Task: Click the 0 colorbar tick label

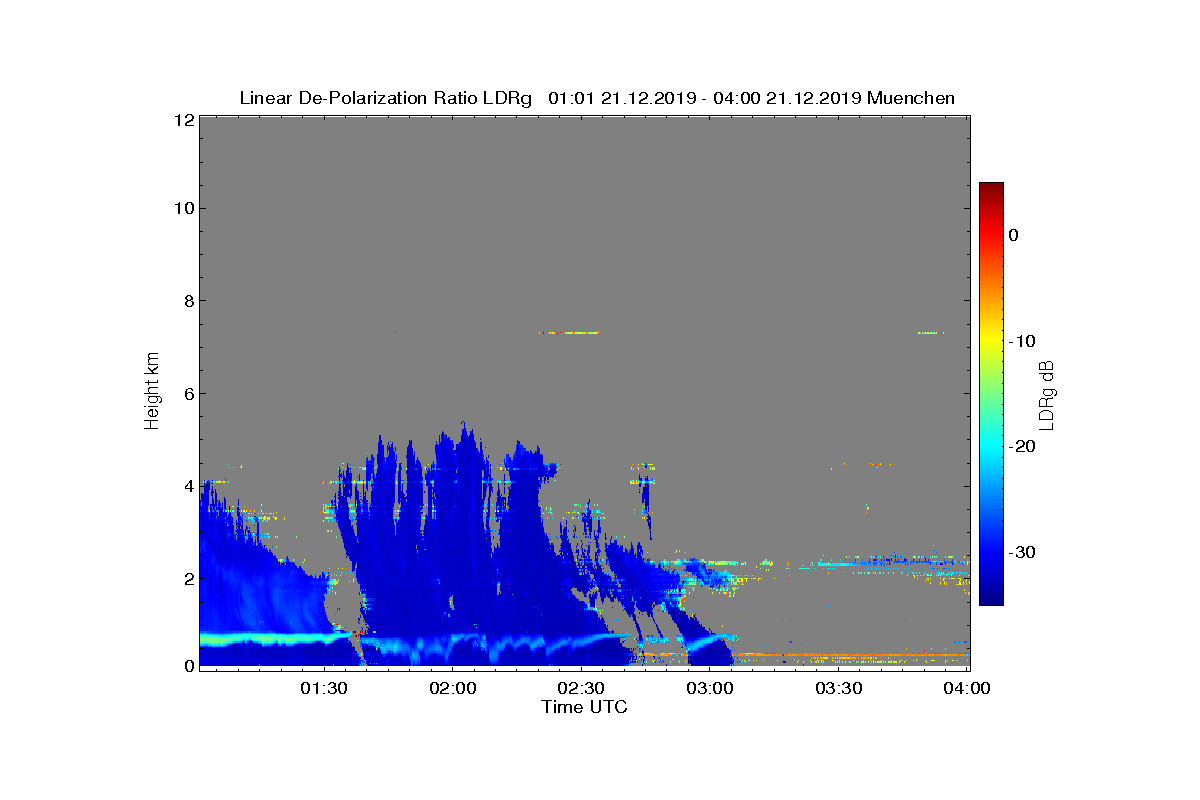Action: (1014, 235)
